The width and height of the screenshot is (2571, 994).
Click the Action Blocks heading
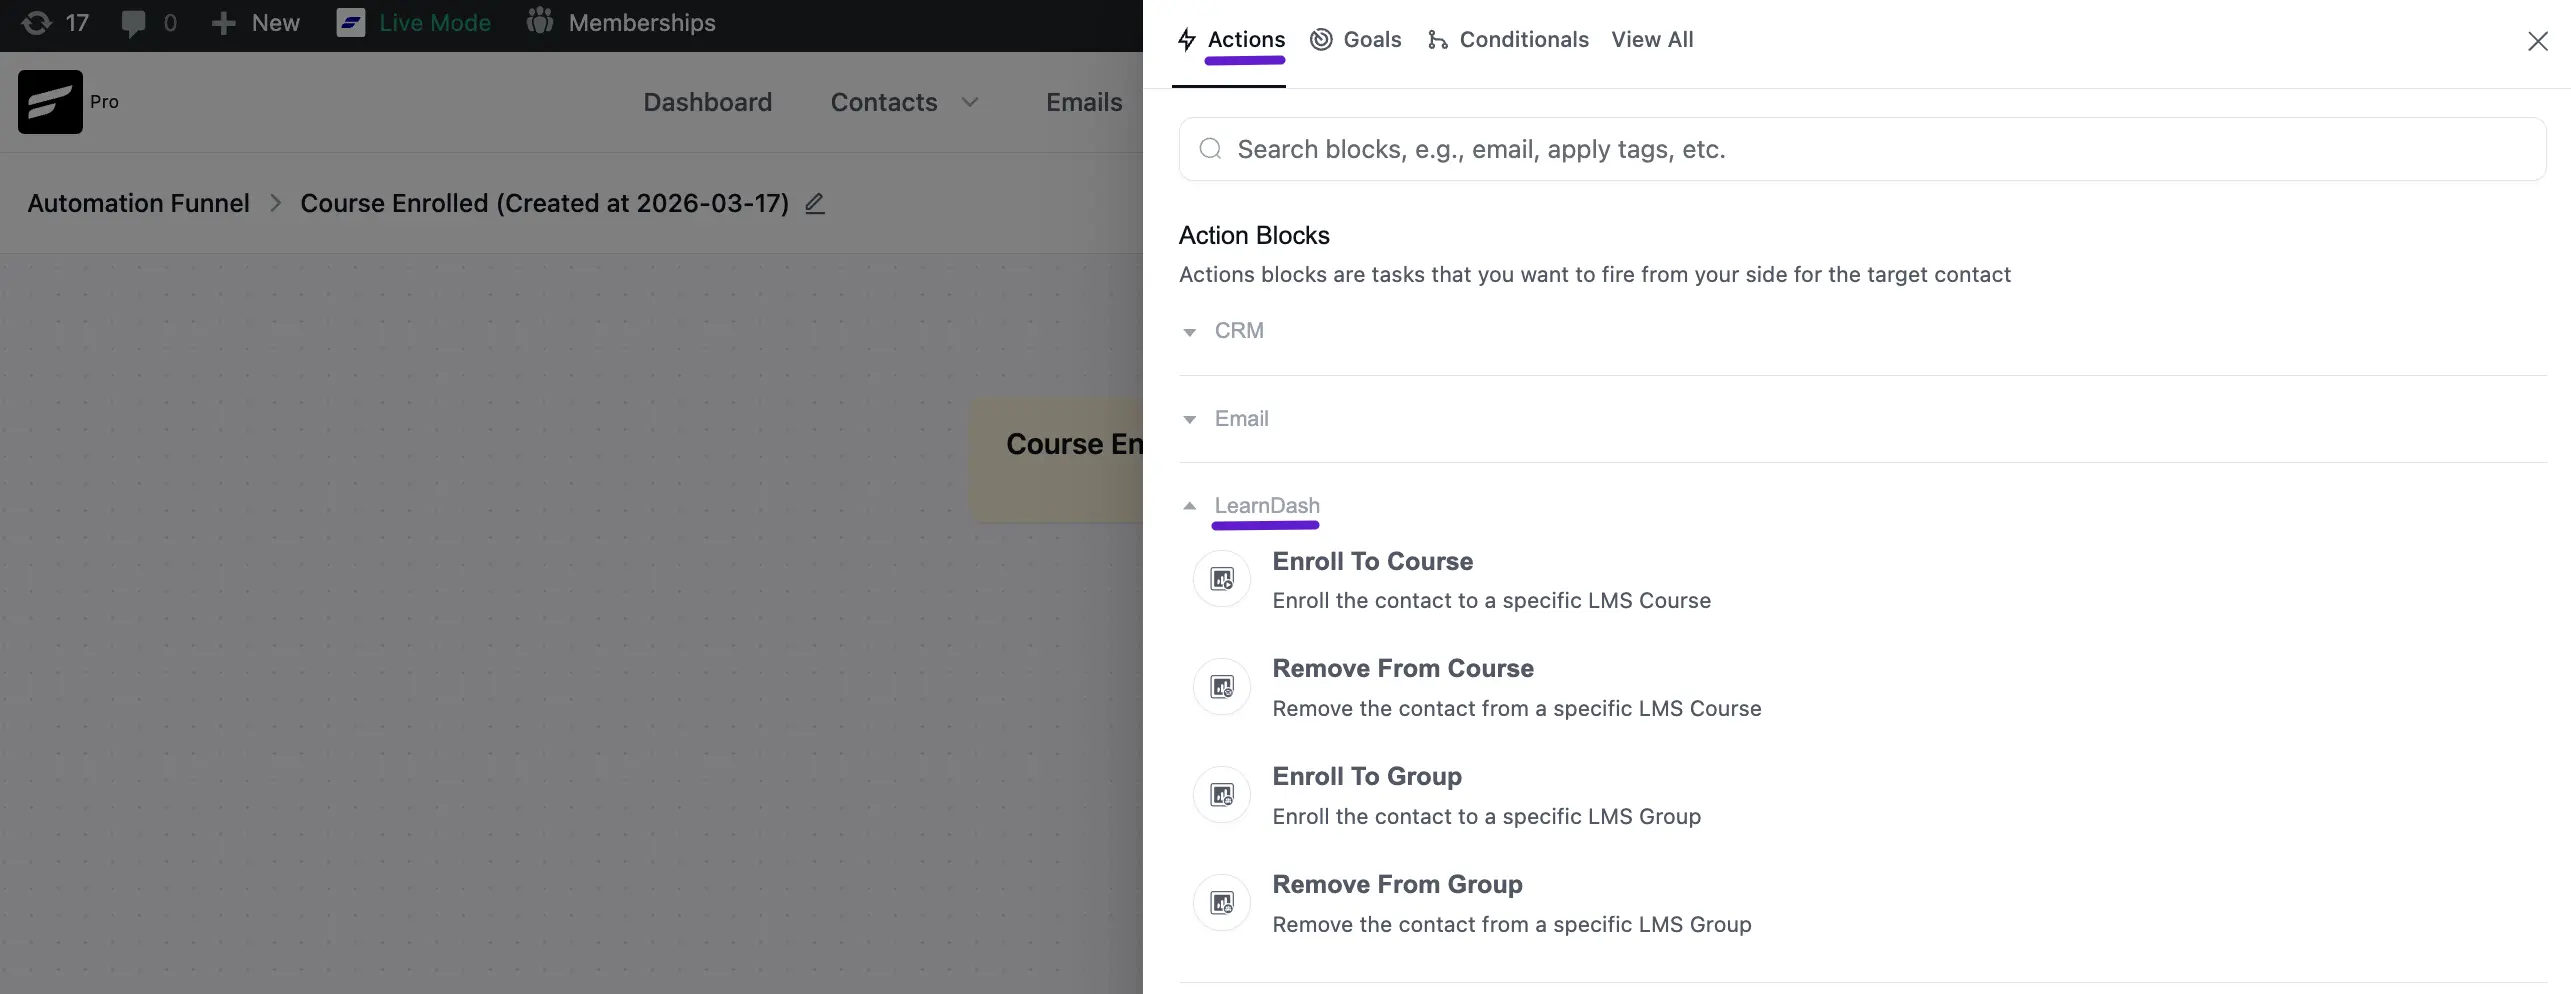pos(1254,235)
